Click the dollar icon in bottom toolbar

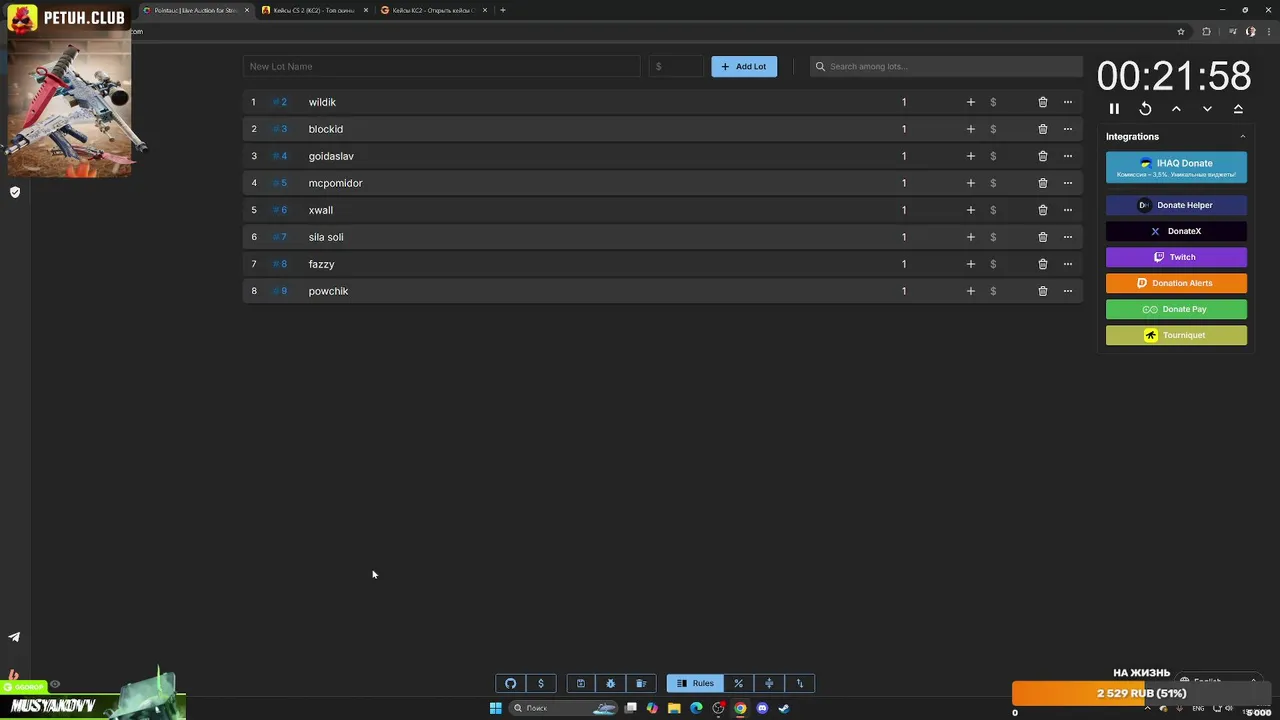pyautogui.click(x=541, y=684)
